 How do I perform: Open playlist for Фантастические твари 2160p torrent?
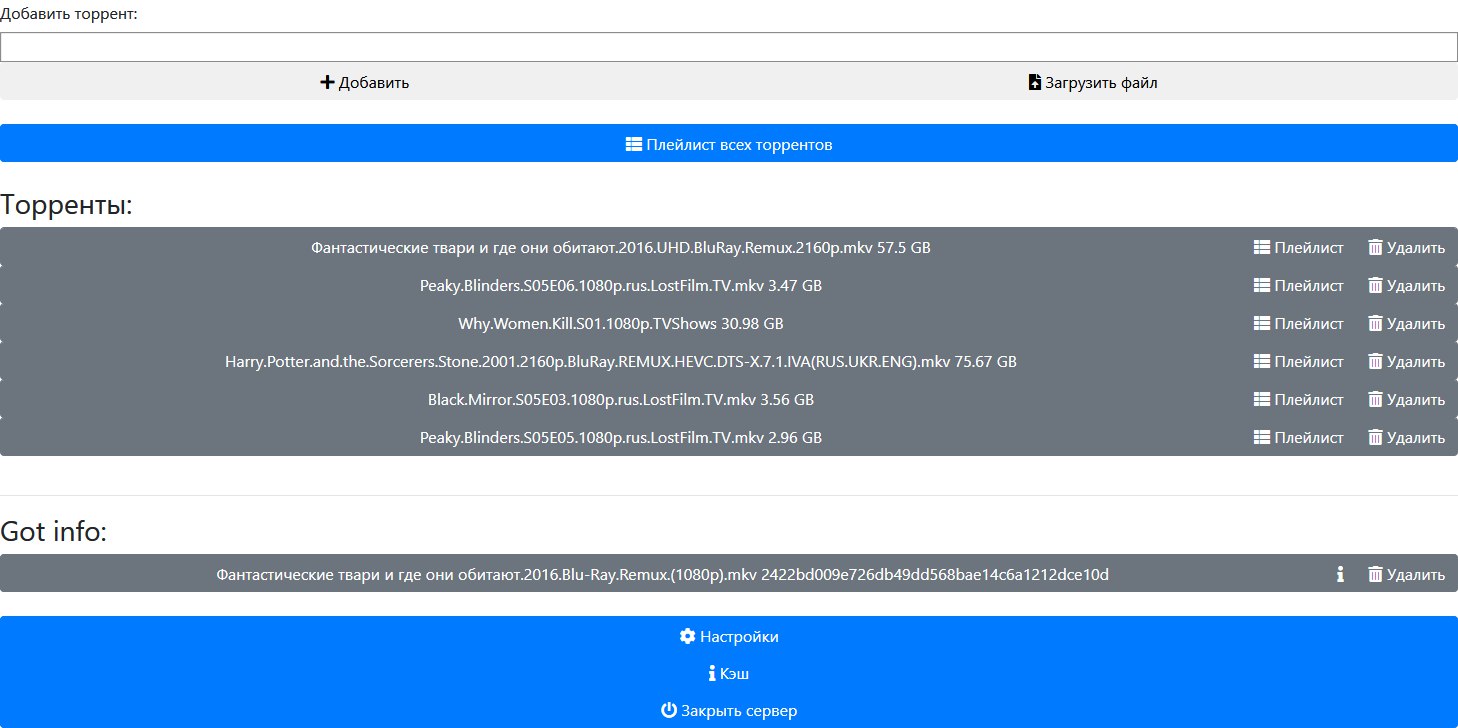pyautogui.click(x=1298, y=247)
